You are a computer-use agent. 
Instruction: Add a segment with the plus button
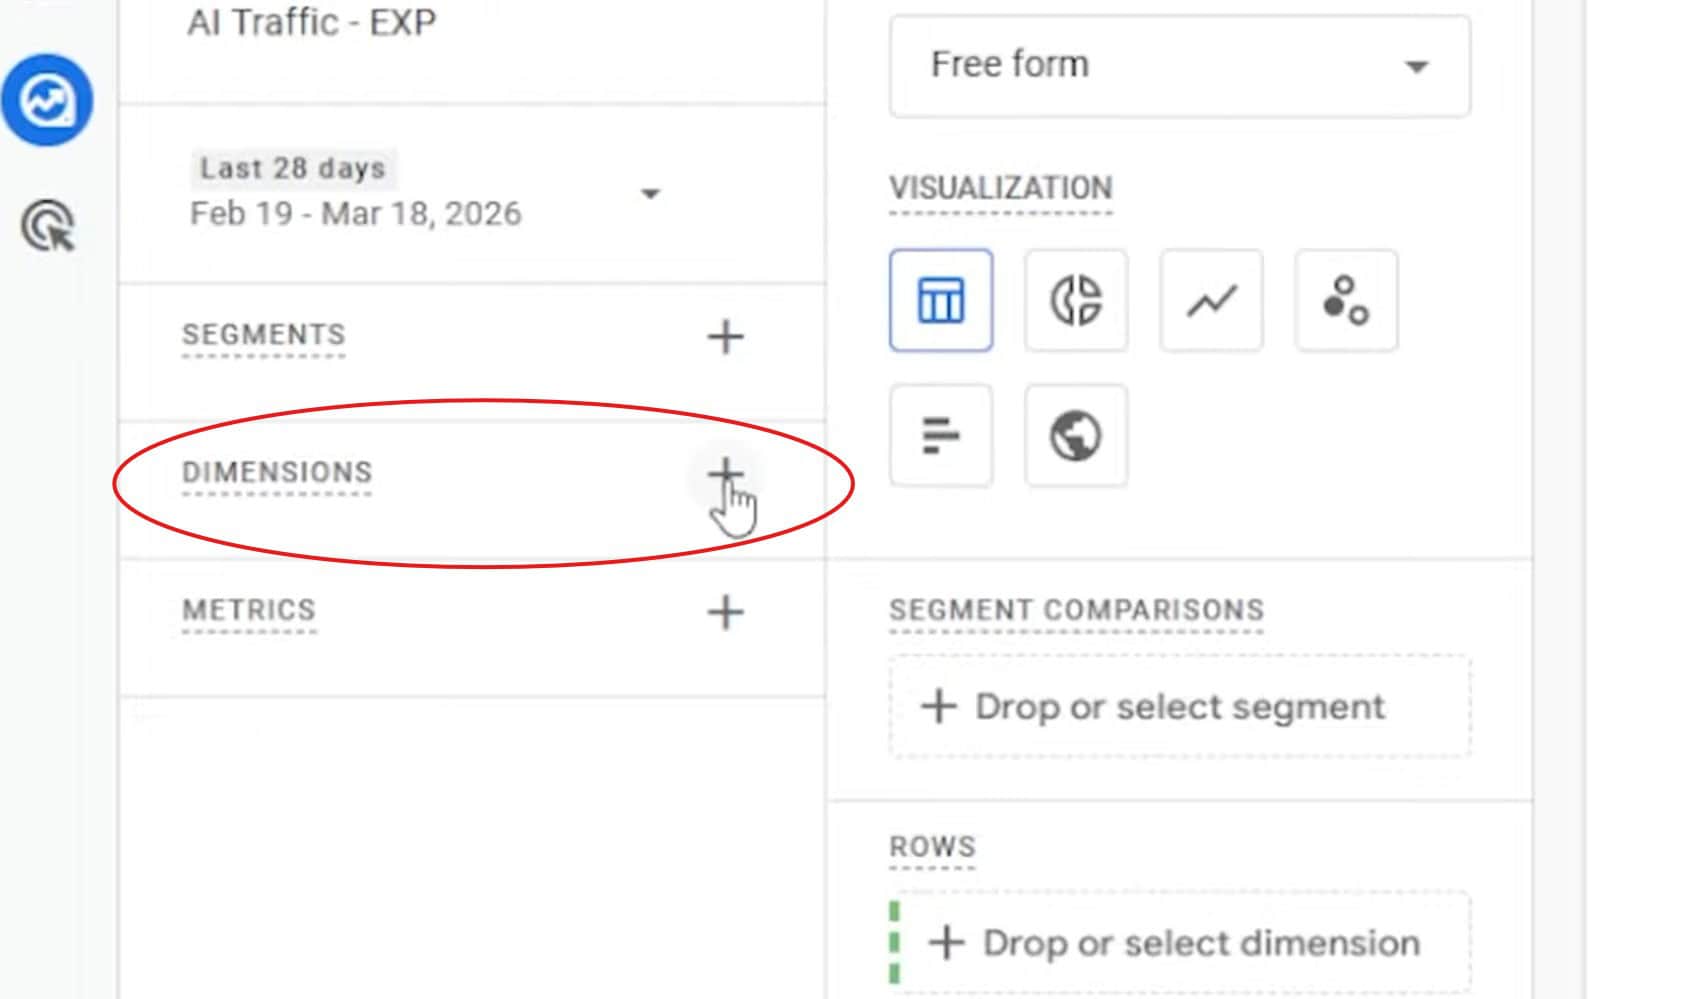(x=727, y=337)
